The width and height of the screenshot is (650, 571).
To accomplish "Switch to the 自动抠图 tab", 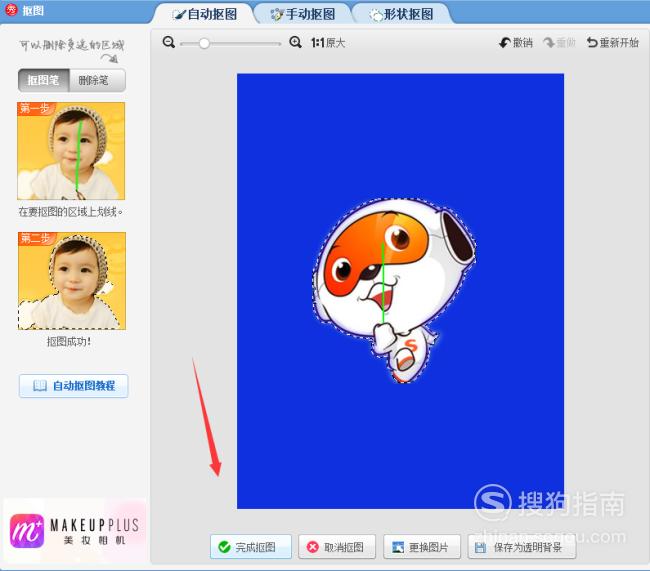I will (x=205, y=15).
